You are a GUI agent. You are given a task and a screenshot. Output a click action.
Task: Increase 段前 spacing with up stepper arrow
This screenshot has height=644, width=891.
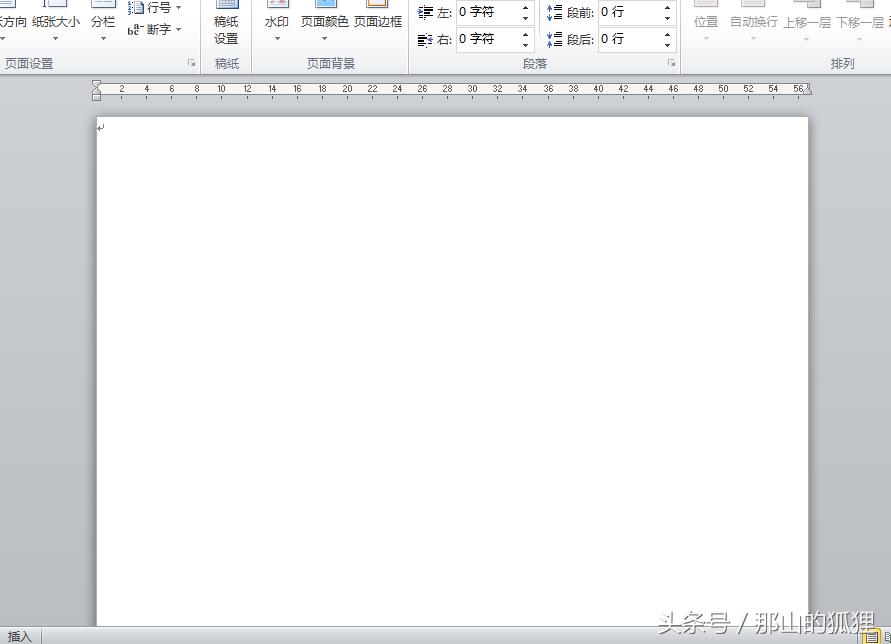pos(667,7)
